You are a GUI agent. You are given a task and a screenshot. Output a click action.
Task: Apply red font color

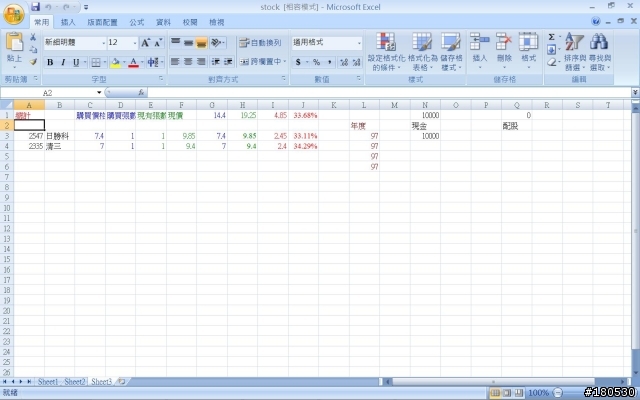[x=133, y=62]
